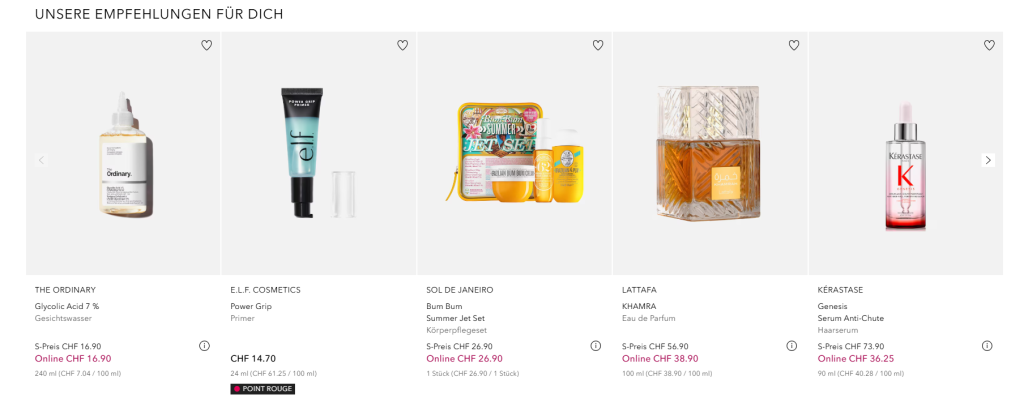Open the Khamra perfume bottle image
This screenshot has width=1024, height=399.
click(x=709, y=153)
